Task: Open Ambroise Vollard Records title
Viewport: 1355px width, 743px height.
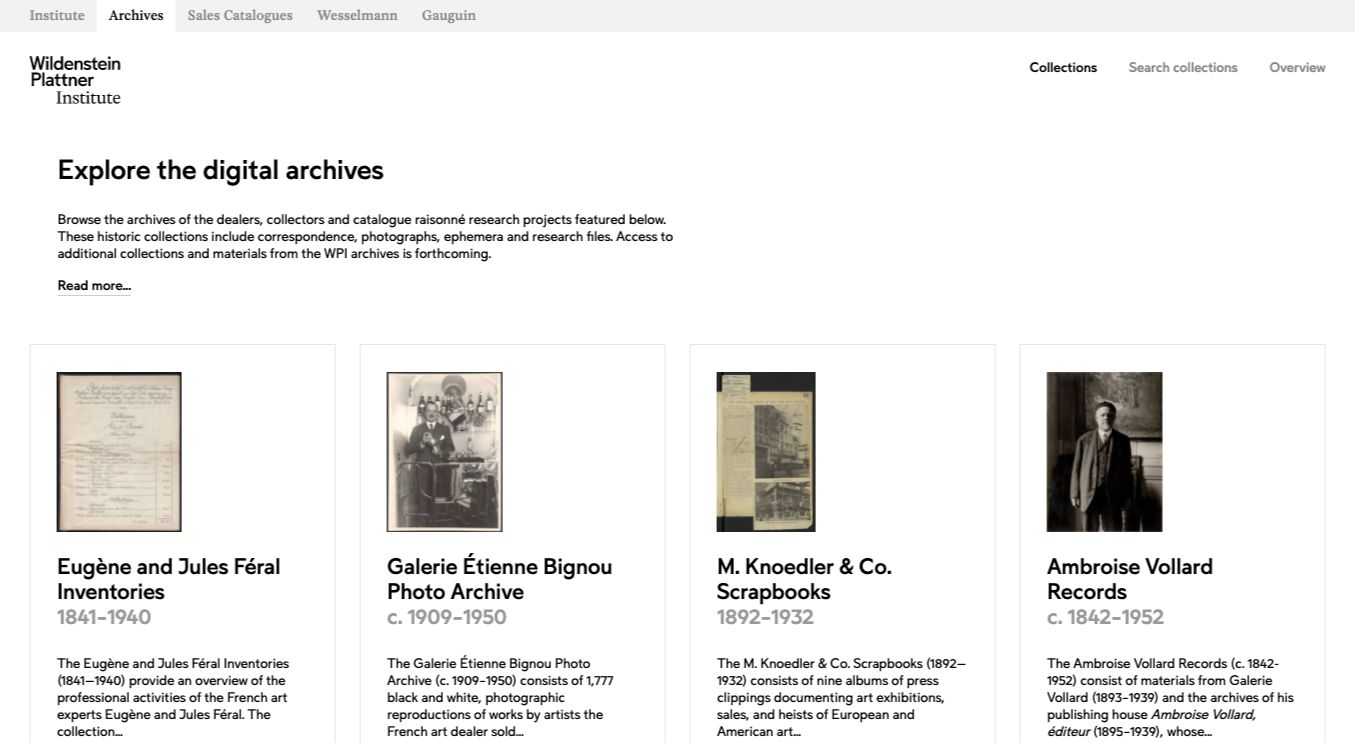Action: pos(1130,579)
